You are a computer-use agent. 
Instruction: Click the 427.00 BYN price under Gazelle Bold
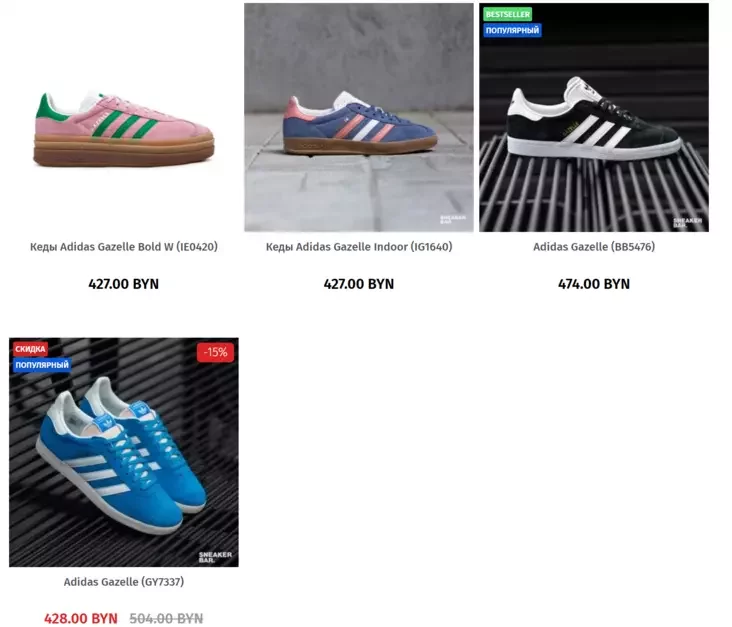124,284
